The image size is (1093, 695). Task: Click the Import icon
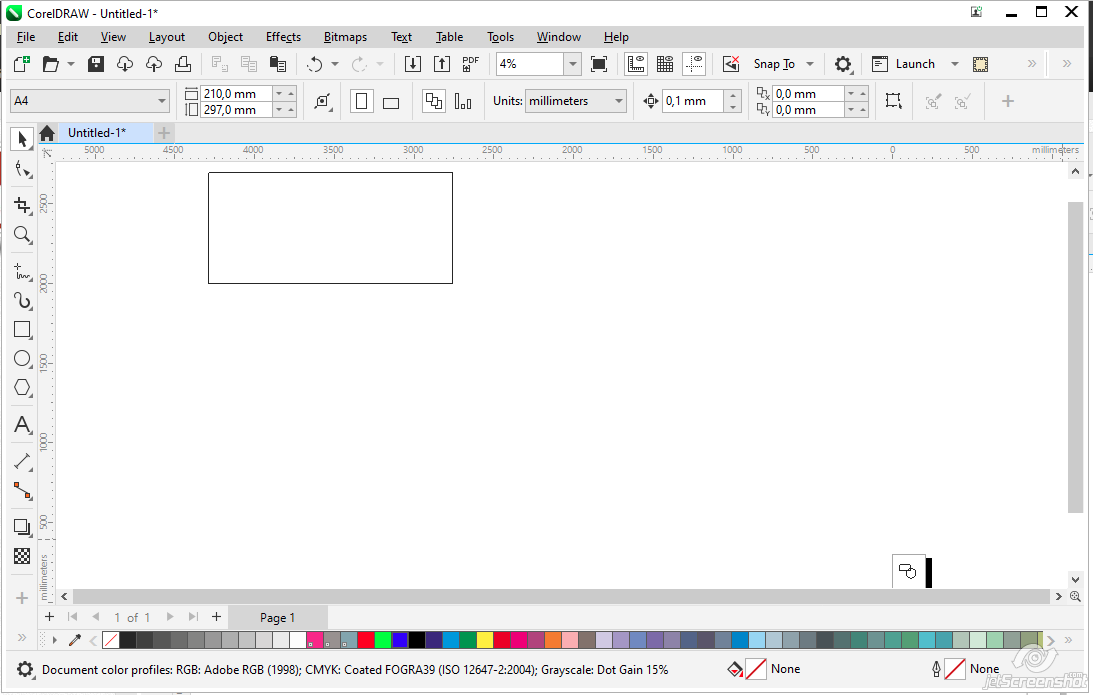pyautogui.click(x=413, y=64)
